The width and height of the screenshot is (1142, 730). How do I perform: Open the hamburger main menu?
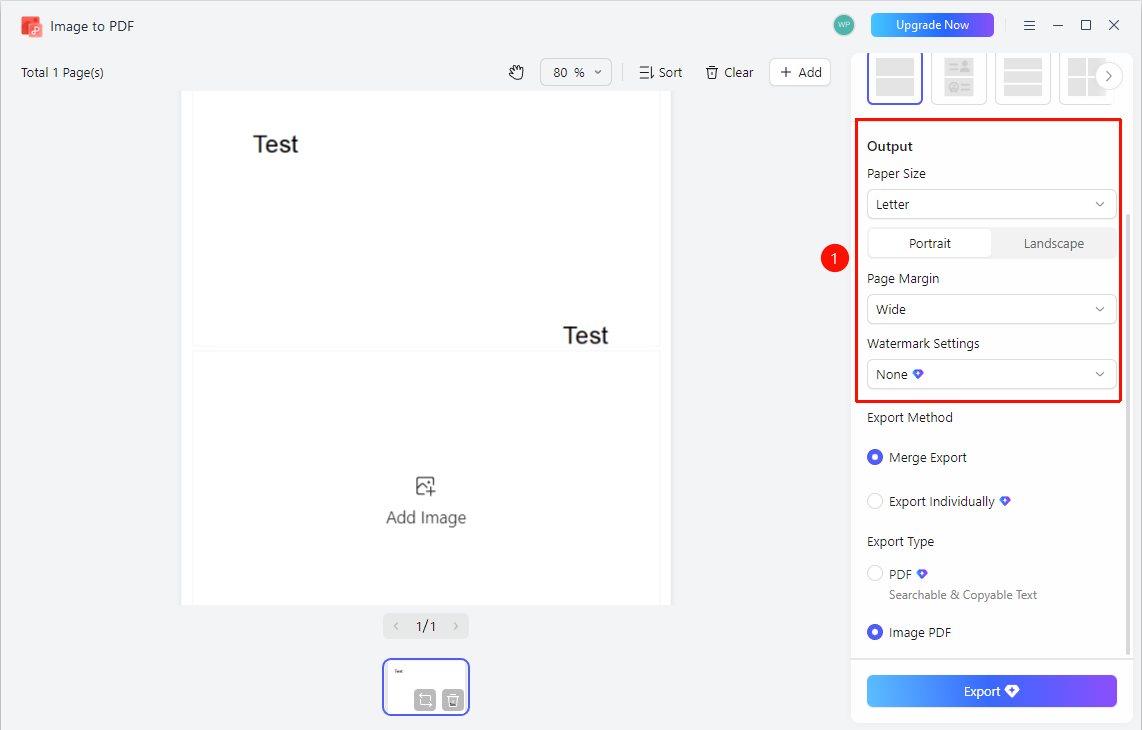pos(1029,25)
